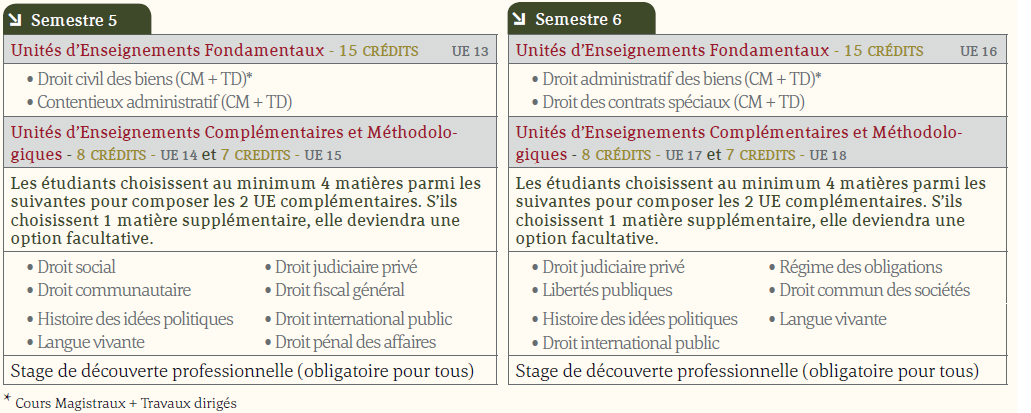The image size is (1031, 413).
Task: Select Droit fiscal général option
Action: click(339, 290)
